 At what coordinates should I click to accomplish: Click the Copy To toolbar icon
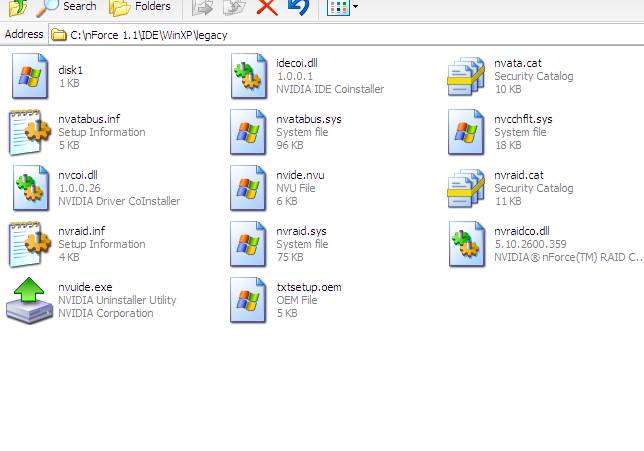[x=234, y=7]
